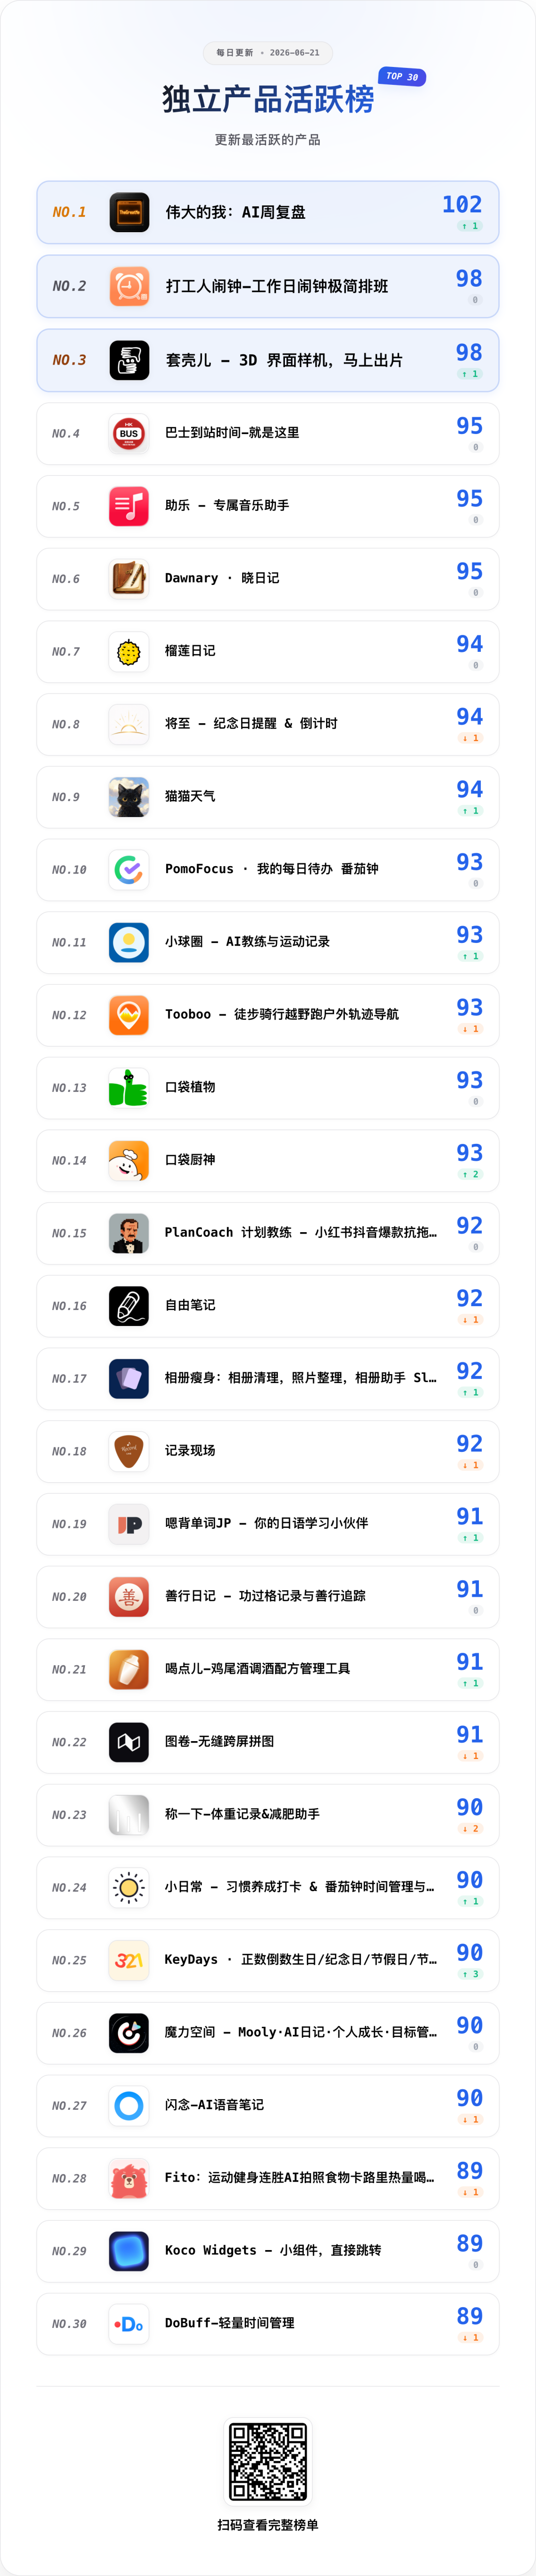Click the 猫猫天气 black cat icon
This screenshot has width=536, height=2576.
[x=129, y=797]
